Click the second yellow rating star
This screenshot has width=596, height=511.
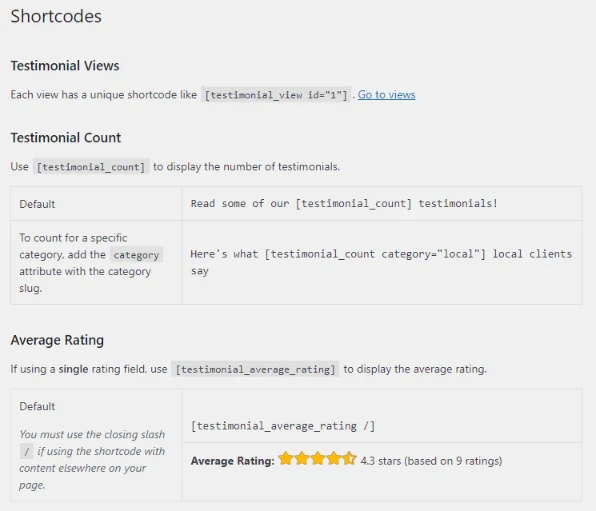click(x=301, y=459)
